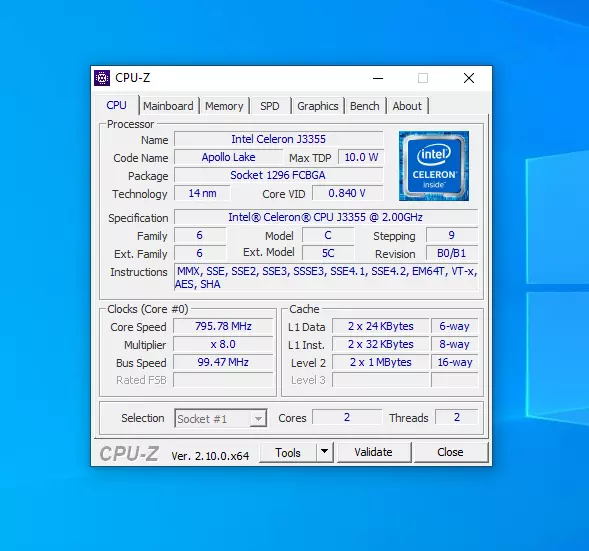Show the About tab

point(407,106)
